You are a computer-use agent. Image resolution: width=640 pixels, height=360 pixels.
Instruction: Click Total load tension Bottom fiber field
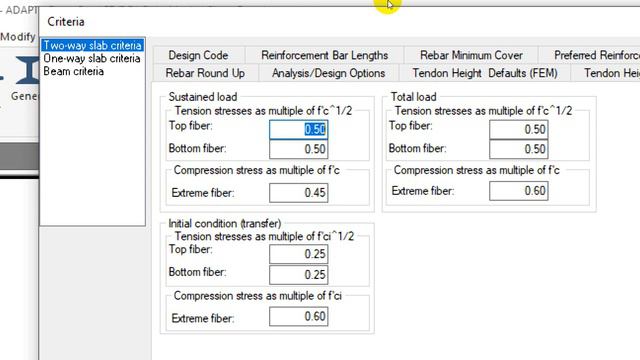(518, 149)
